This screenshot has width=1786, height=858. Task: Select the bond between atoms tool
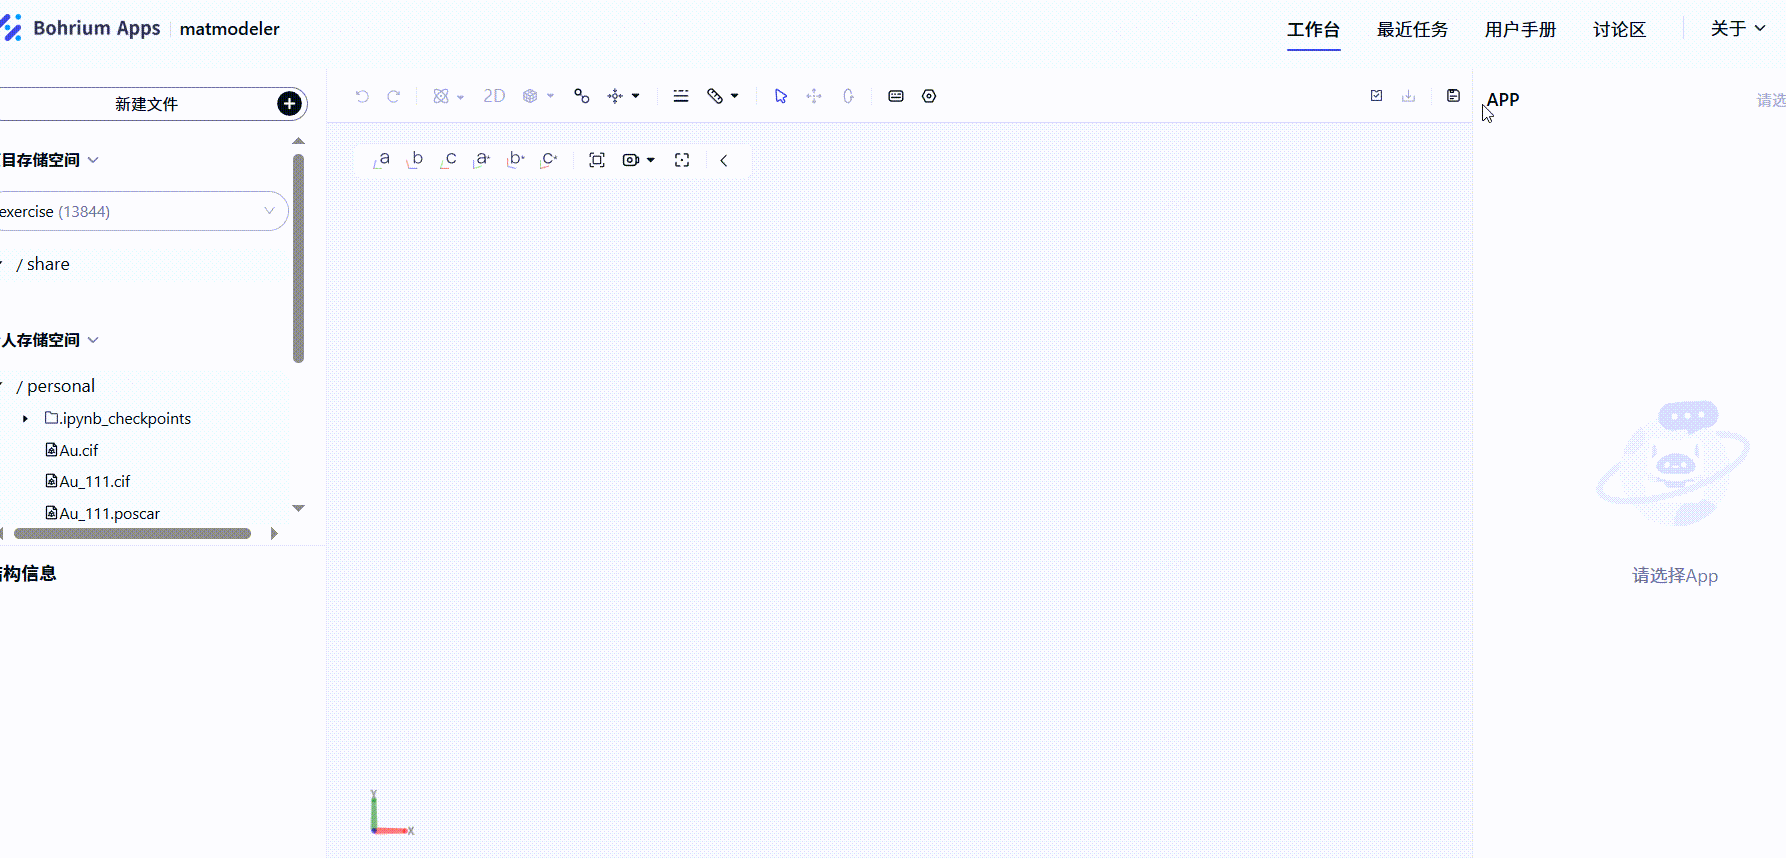point(581,96)
